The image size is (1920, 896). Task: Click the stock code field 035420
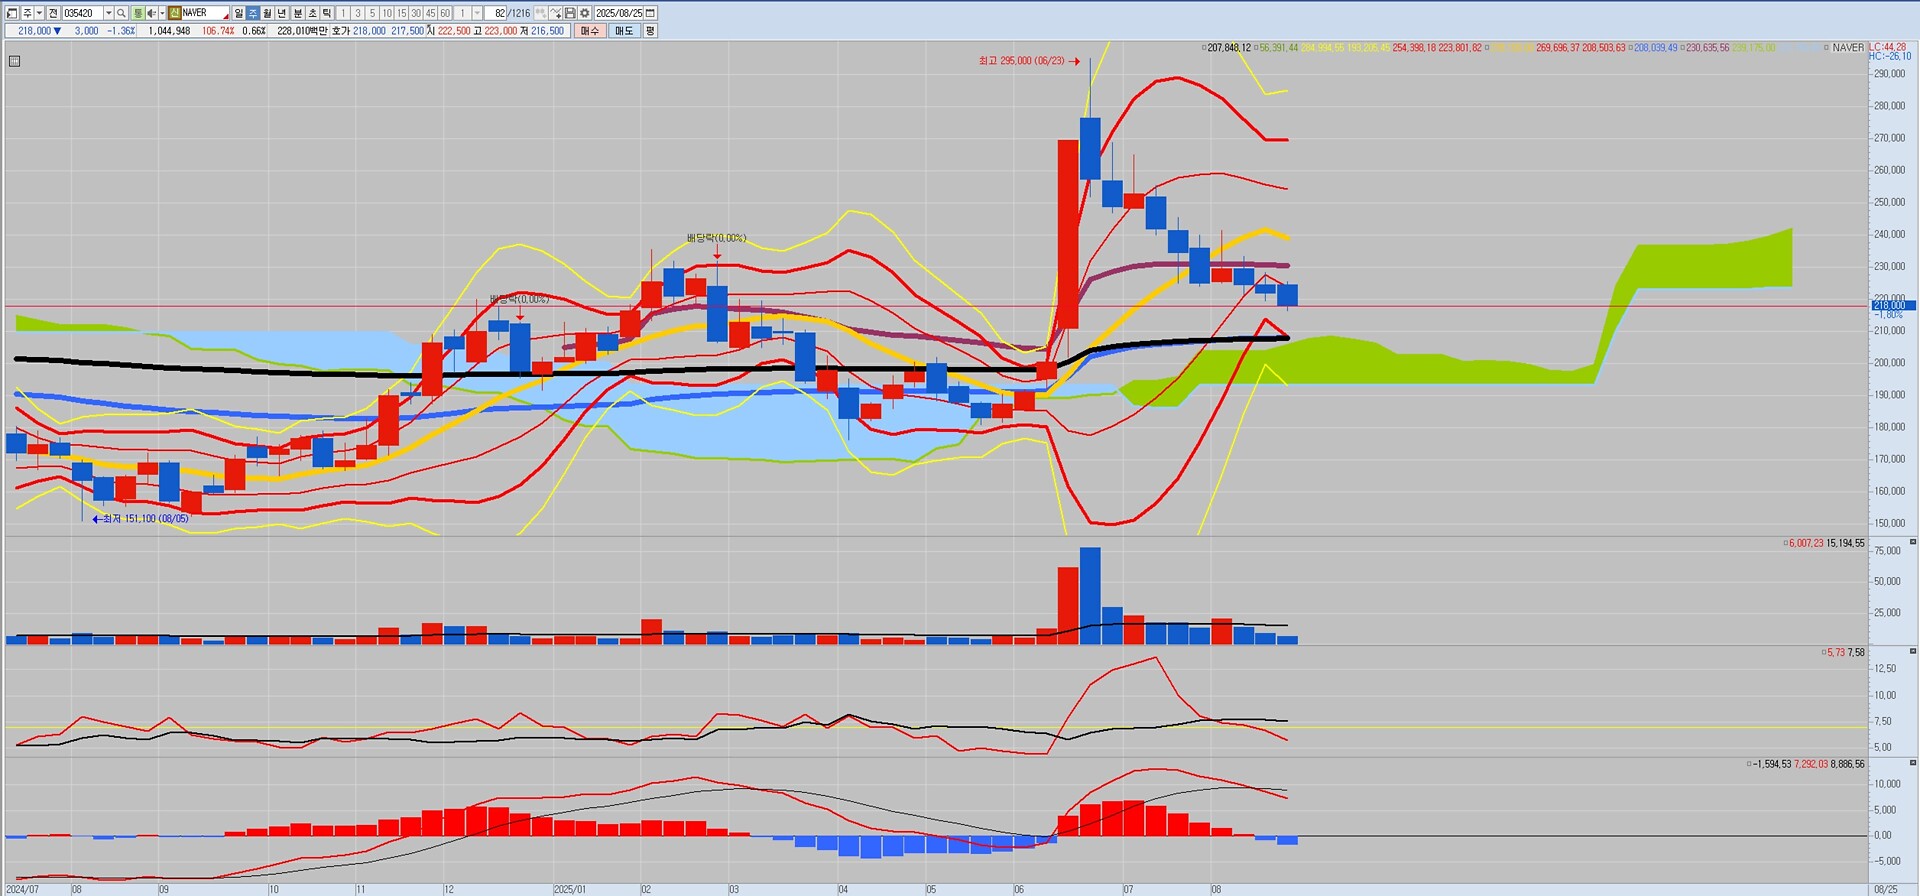(82, 13)
